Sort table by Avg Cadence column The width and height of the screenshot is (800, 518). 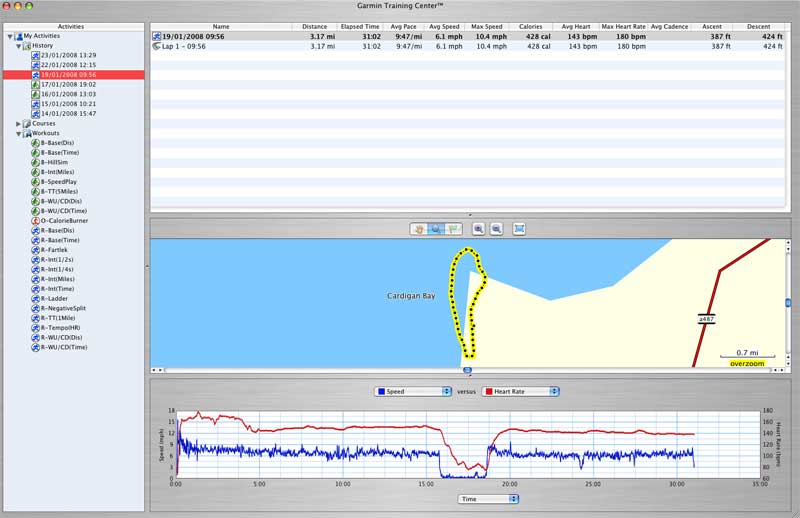point(669,27)
